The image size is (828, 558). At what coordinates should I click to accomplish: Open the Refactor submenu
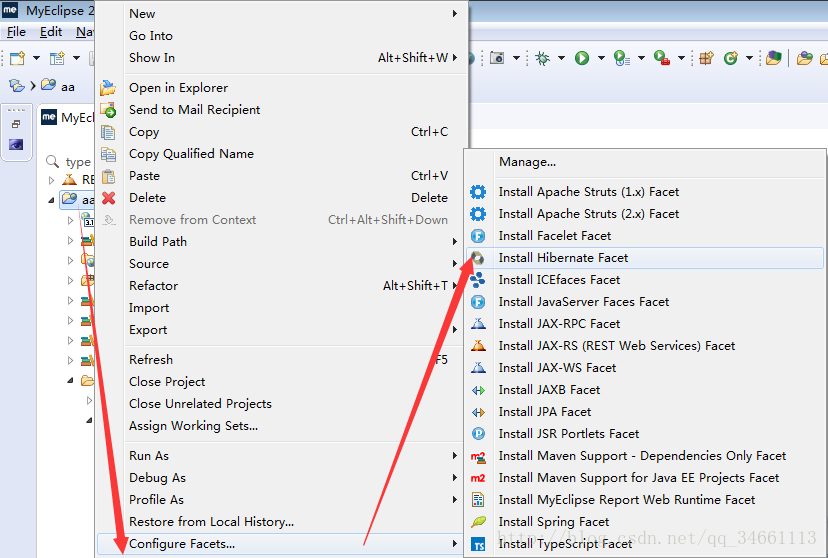tap(280, 286)
